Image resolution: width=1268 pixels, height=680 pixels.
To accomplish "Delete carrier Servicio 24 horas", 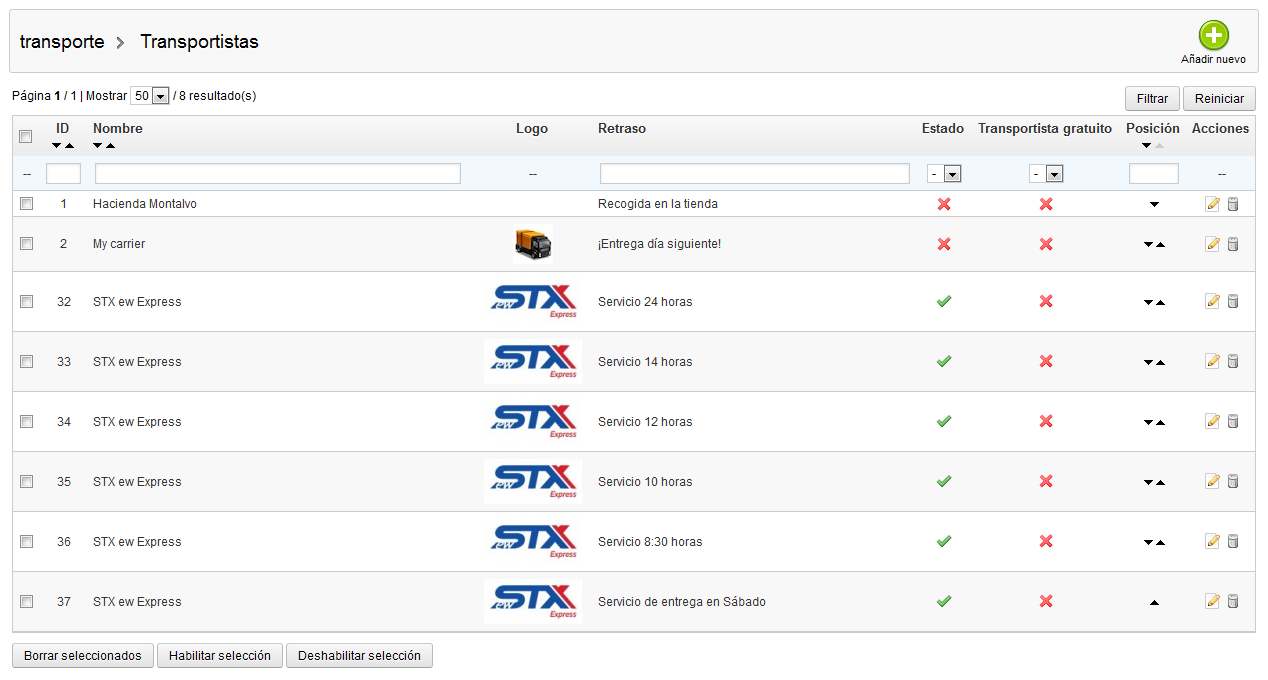I will pos(1233,301).
